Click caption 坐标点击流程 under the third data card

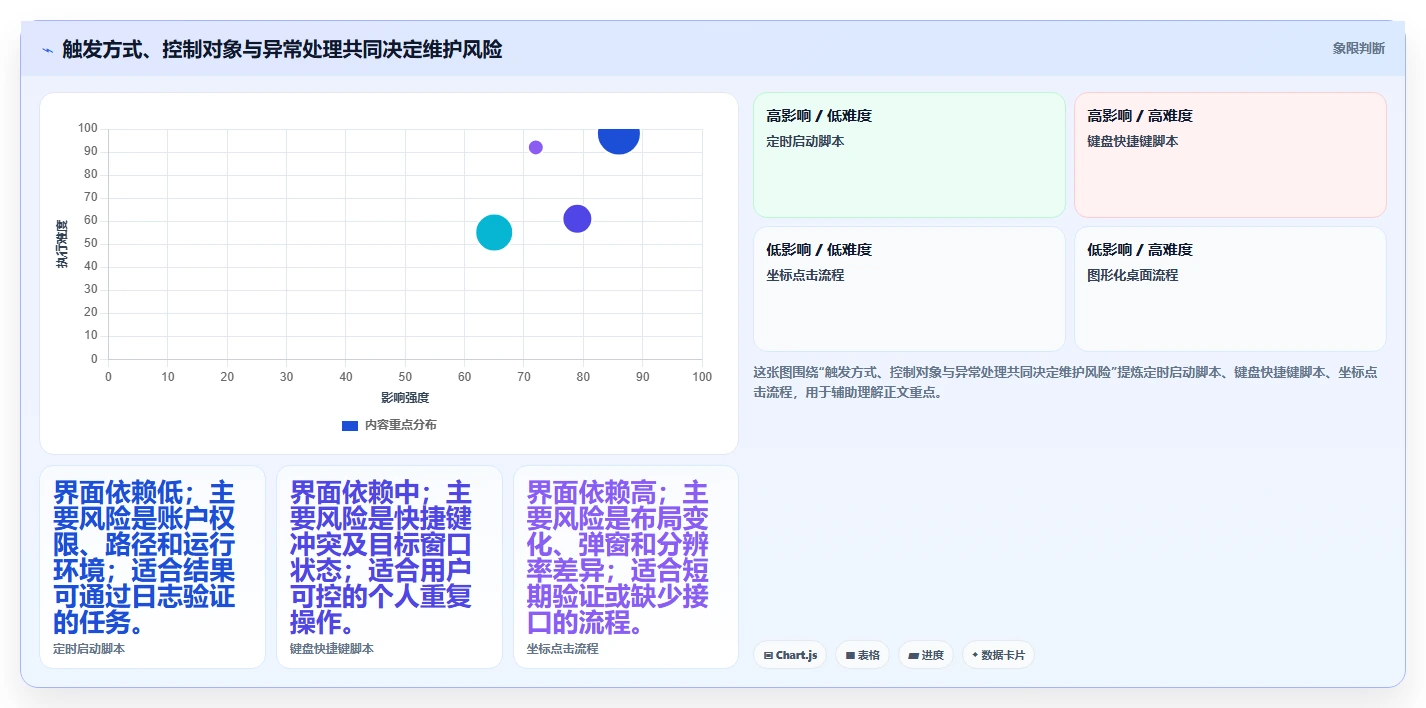click(x=563, y=649)
